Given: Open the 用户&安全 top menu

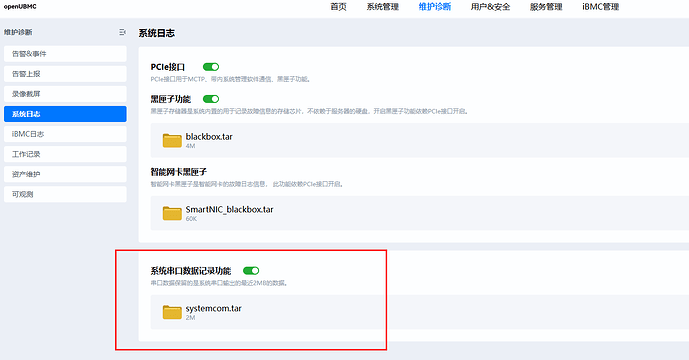Looking at the screenshot, I should [490, 7].
